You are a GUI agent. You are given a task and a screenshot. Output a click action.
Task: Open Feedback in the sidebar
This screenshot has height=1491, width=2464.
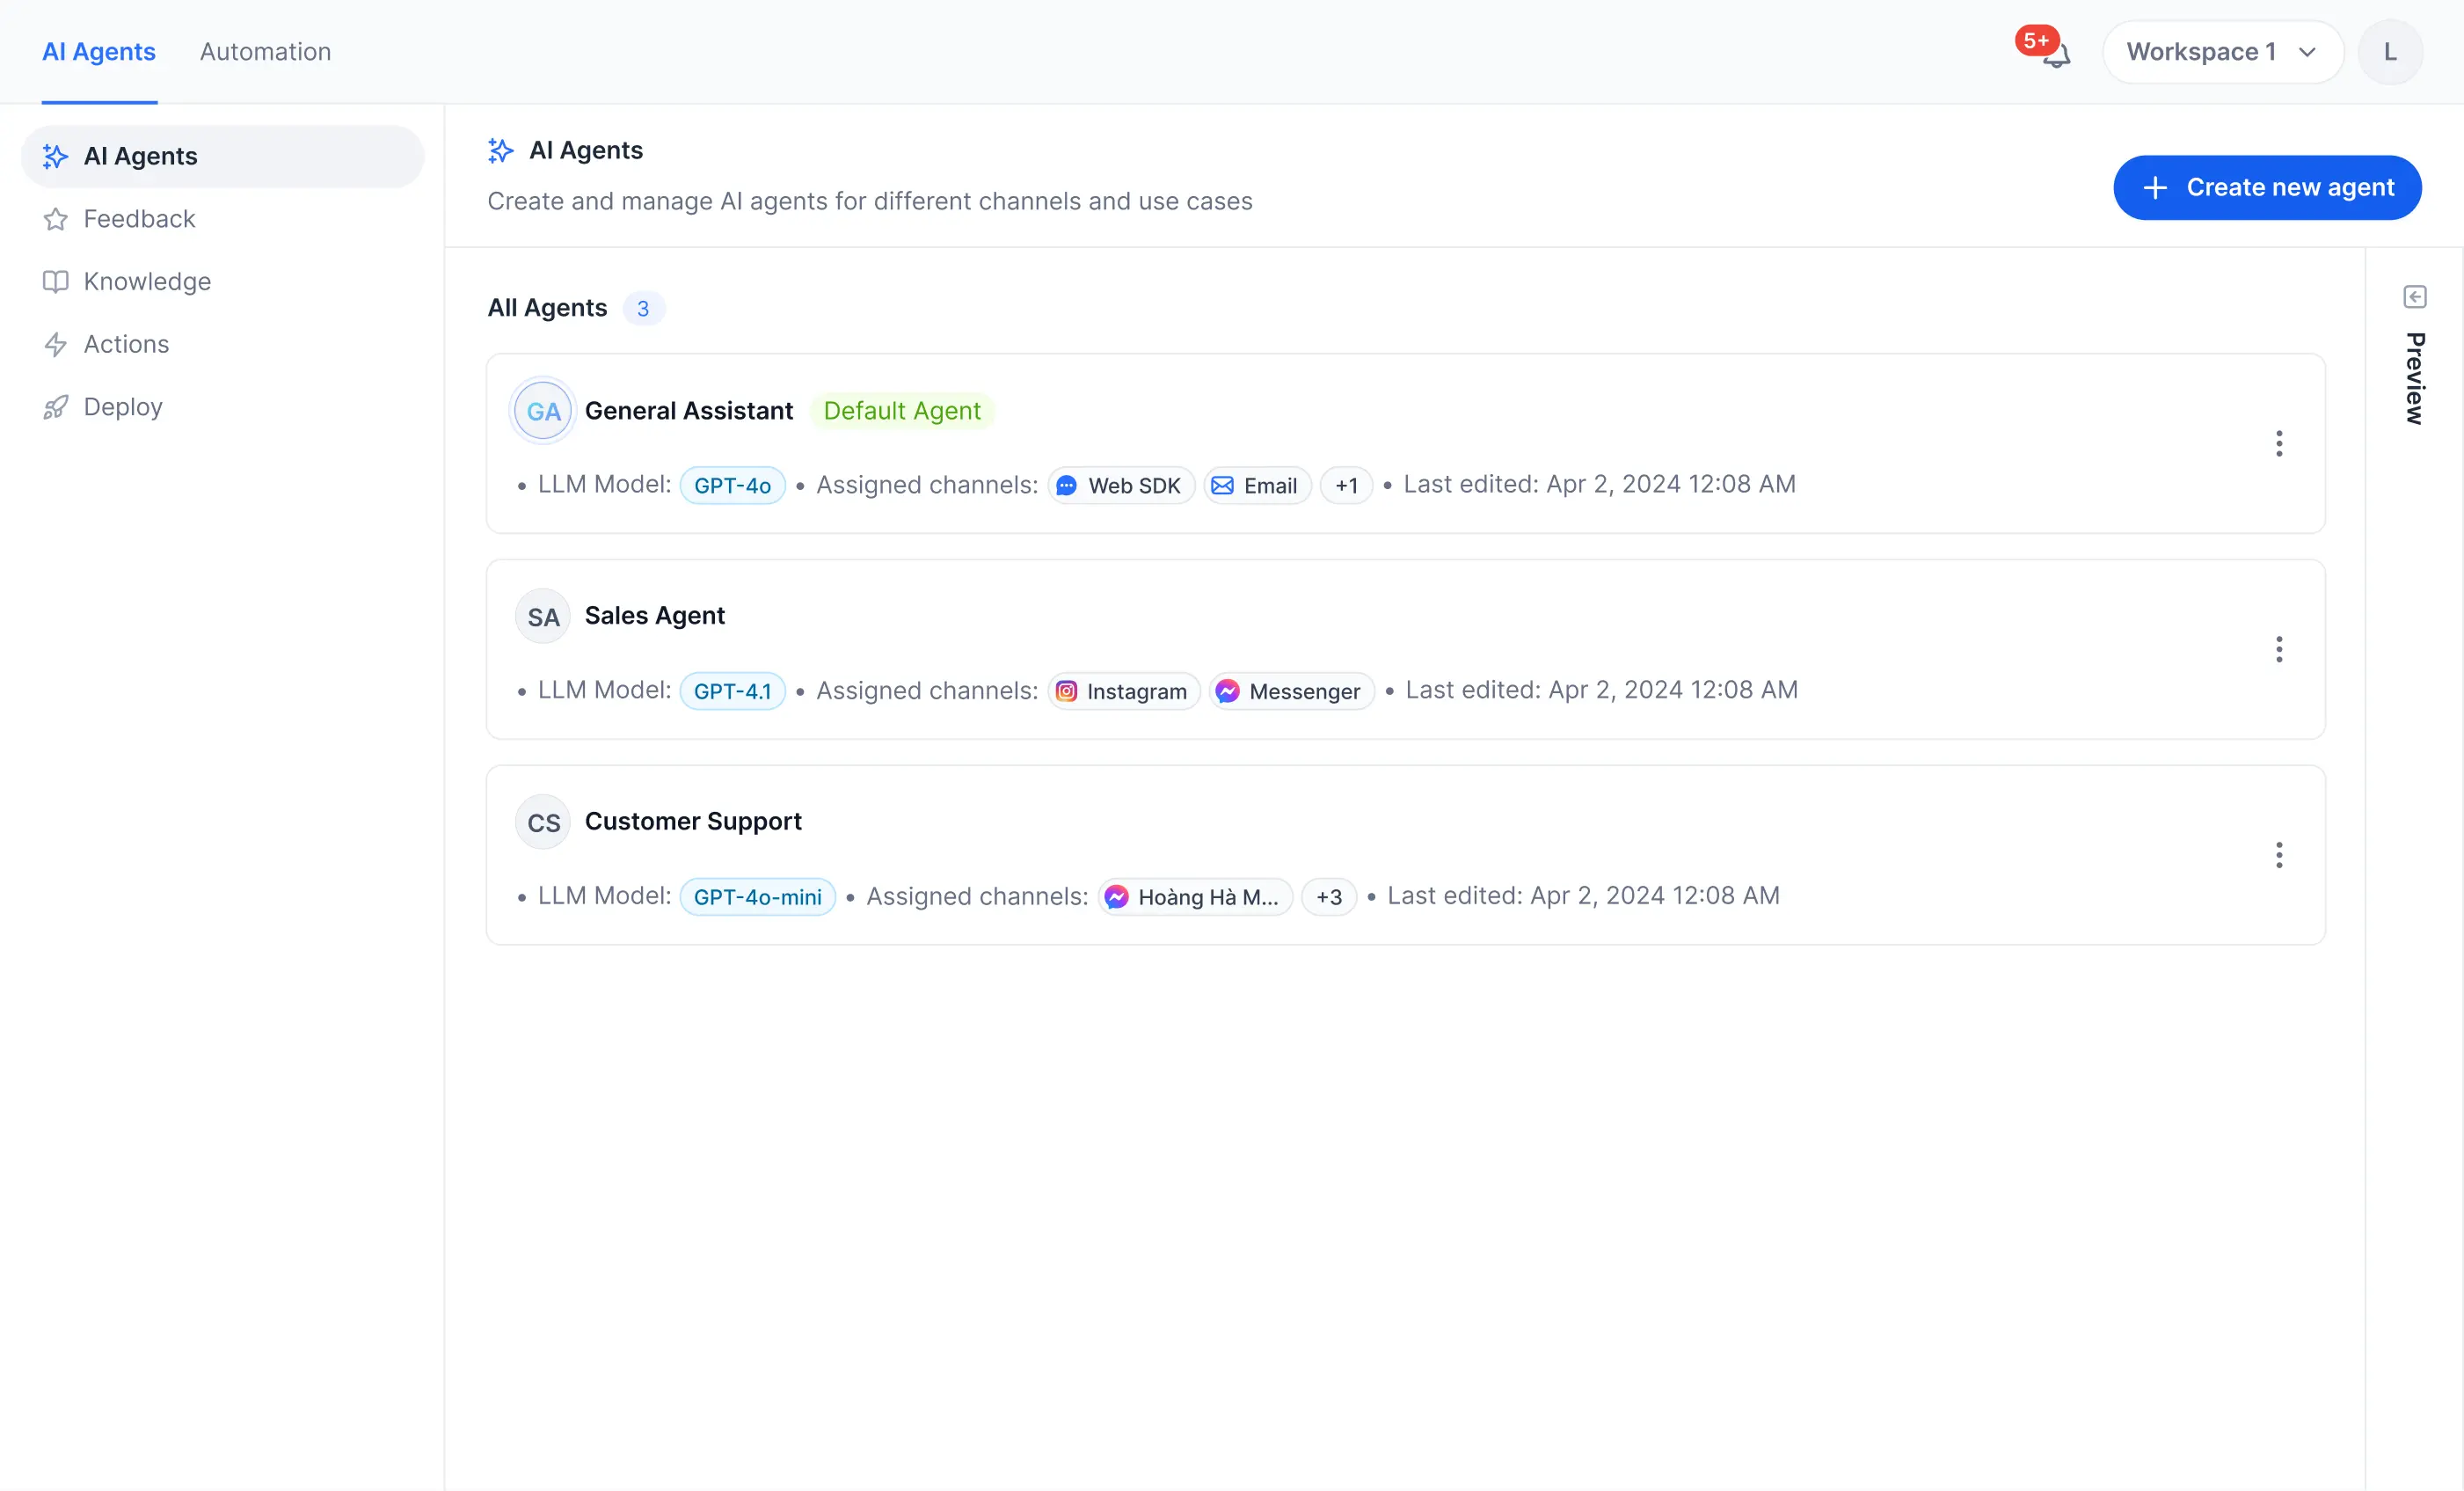139,219
